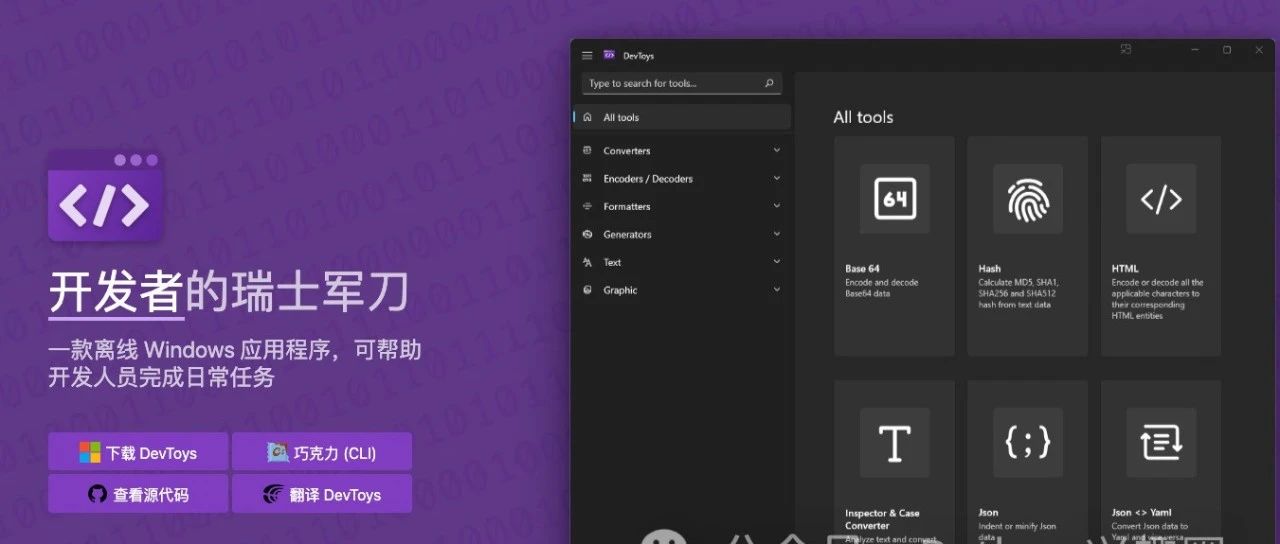Open the Hash fingerprint icon
The width and height of the screenshot is (1280, 544).
point(1027,199)
